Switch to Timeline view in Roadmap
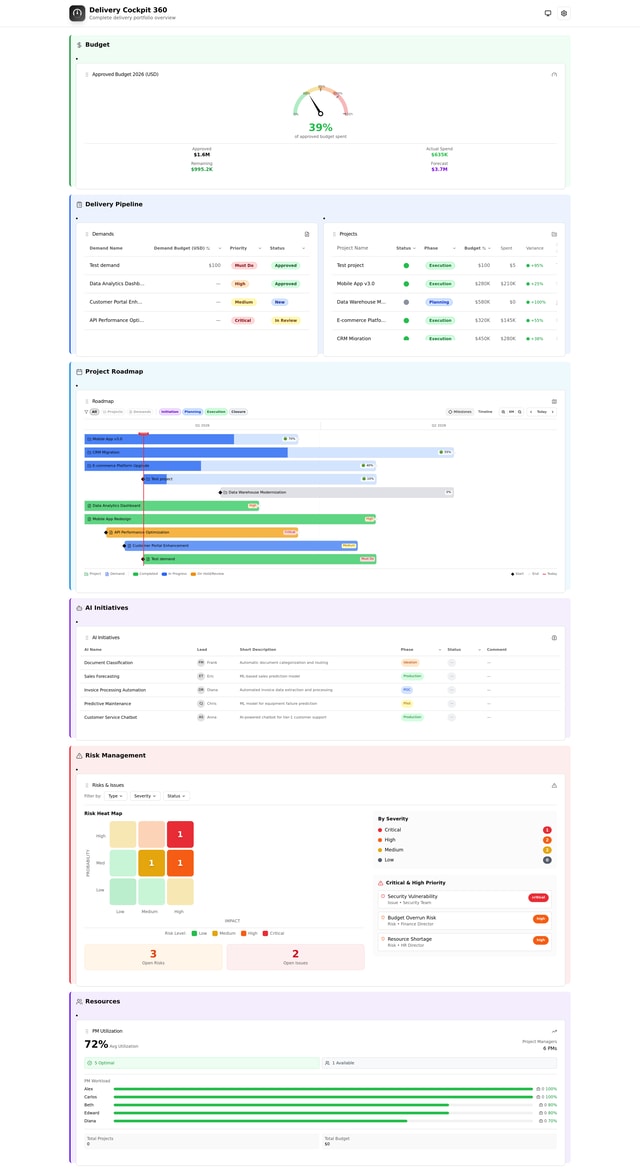Screen dimensions: 640x1171 pyautogui.click(x=485, y=412)
